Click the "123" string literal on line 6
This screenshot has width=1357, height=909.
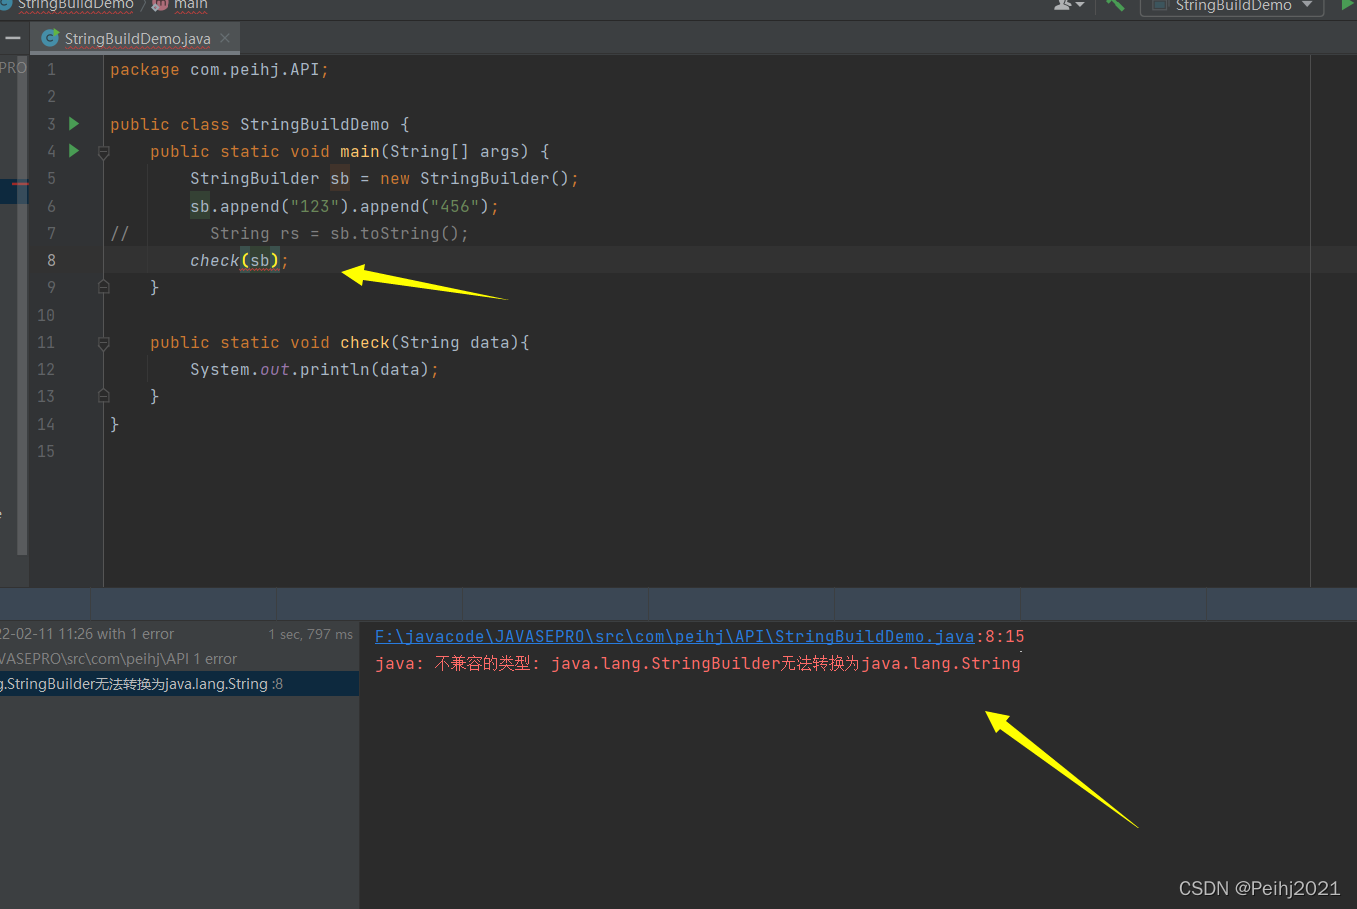pyautogui.click(x=315, y=206)
